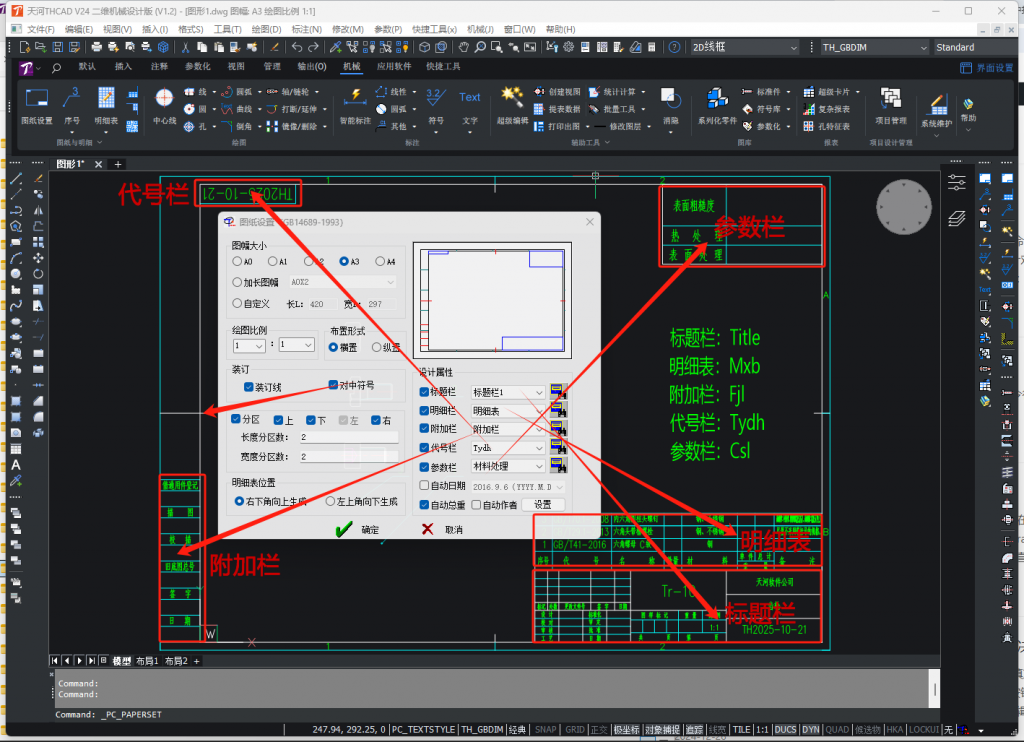
Task: Click the 设置 button in dialog
Action: click(542, 505)
